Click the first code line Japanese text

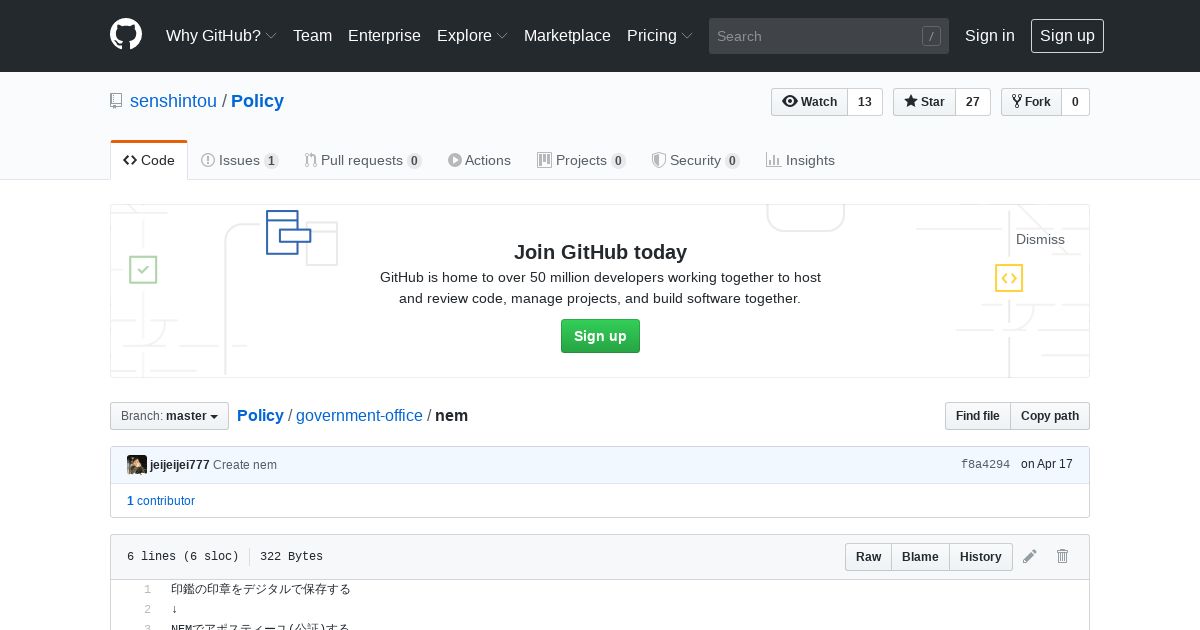(x=261, y=590)
